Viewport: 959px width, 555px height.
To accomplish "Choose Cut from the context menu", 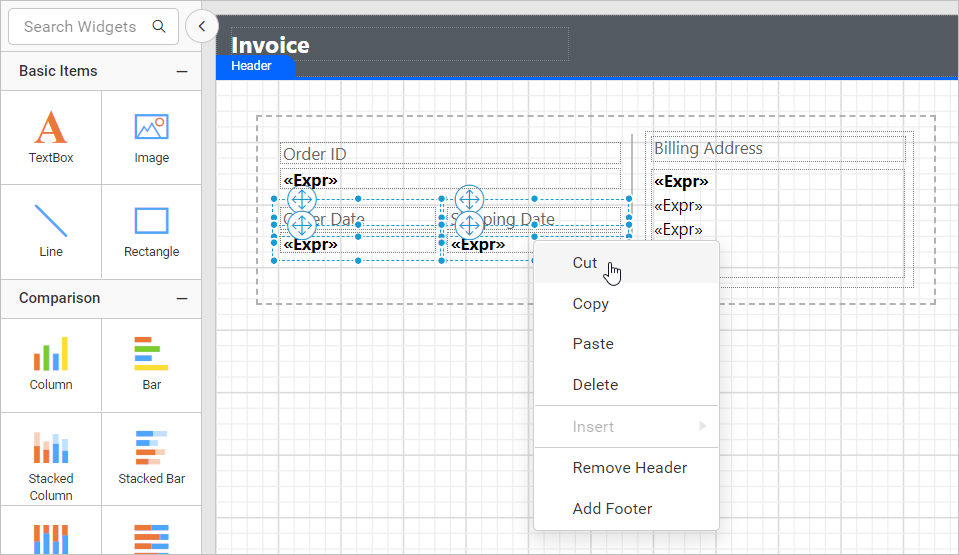I will [585, 263].
